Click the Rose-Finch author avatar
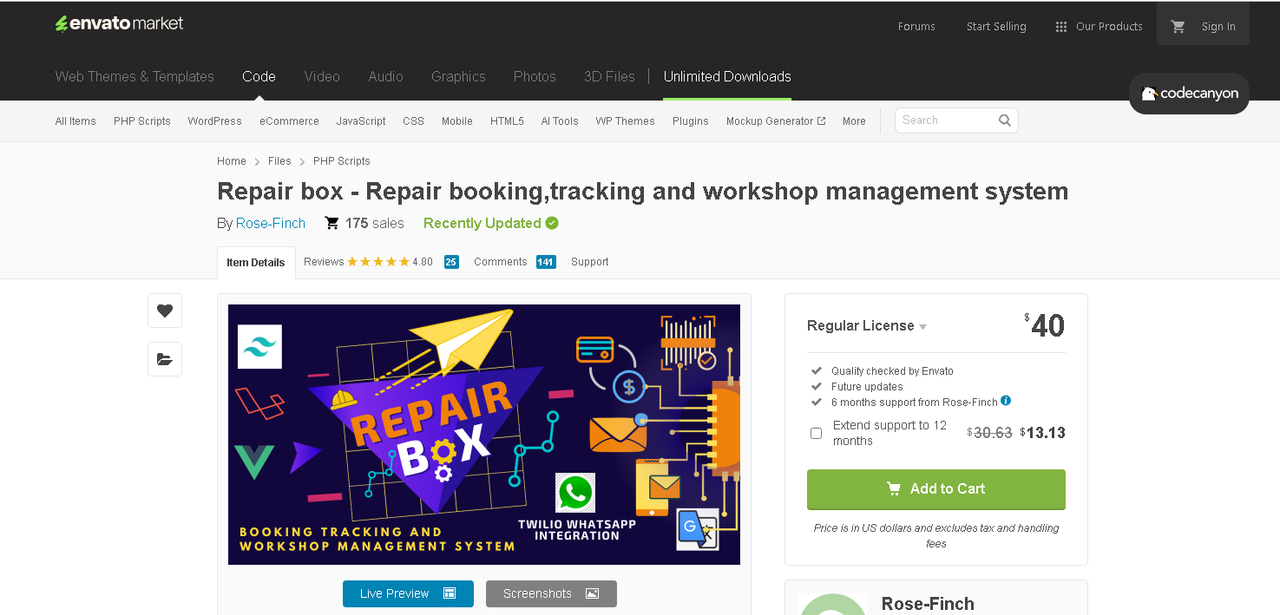 pyautogui.click(x=833, y=604)
